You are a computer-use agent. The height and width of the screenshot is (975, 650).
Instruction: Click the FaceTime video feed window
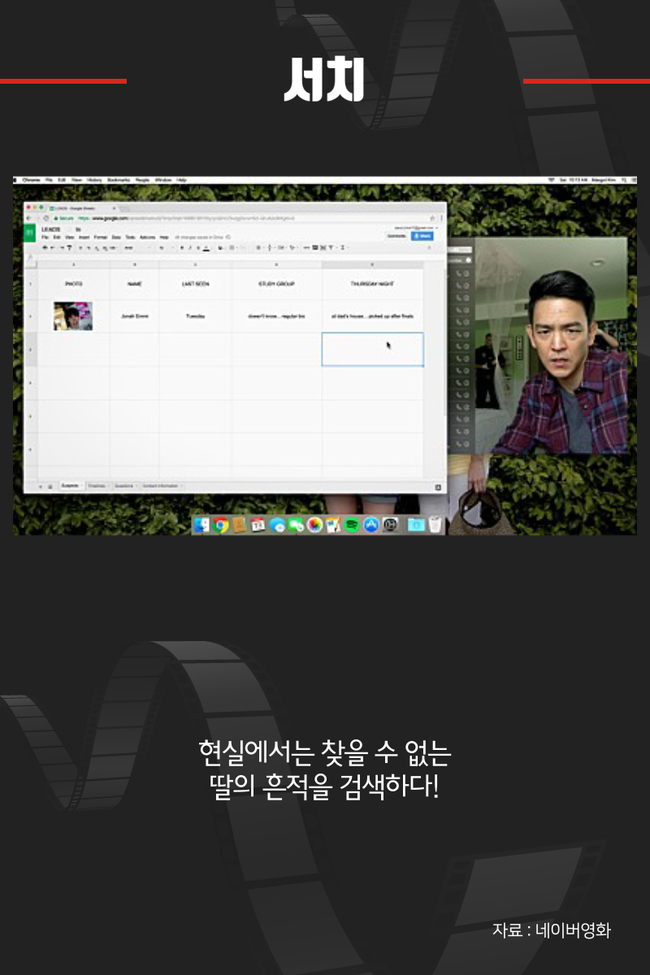coord(550,345)
